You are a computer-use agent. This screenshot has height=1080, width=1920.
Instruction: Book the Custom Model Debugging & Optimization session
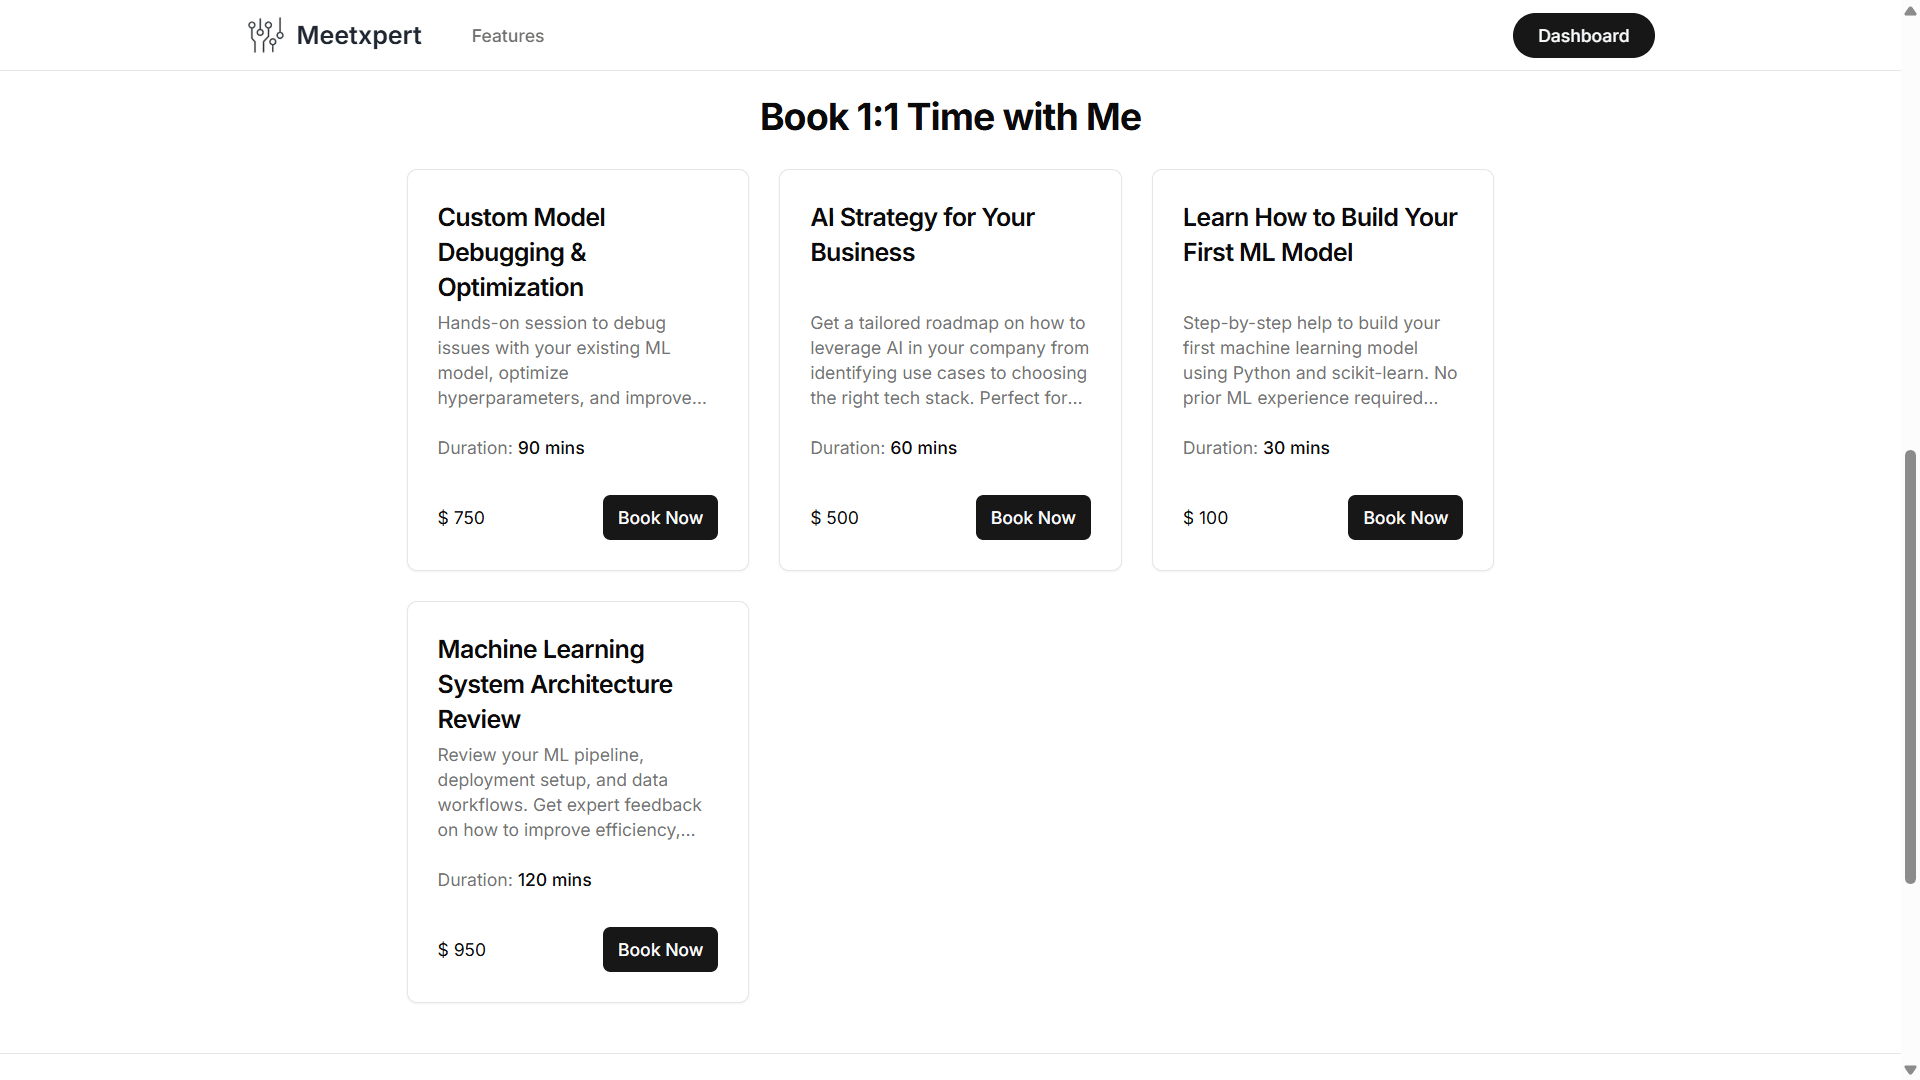(659, 517)
